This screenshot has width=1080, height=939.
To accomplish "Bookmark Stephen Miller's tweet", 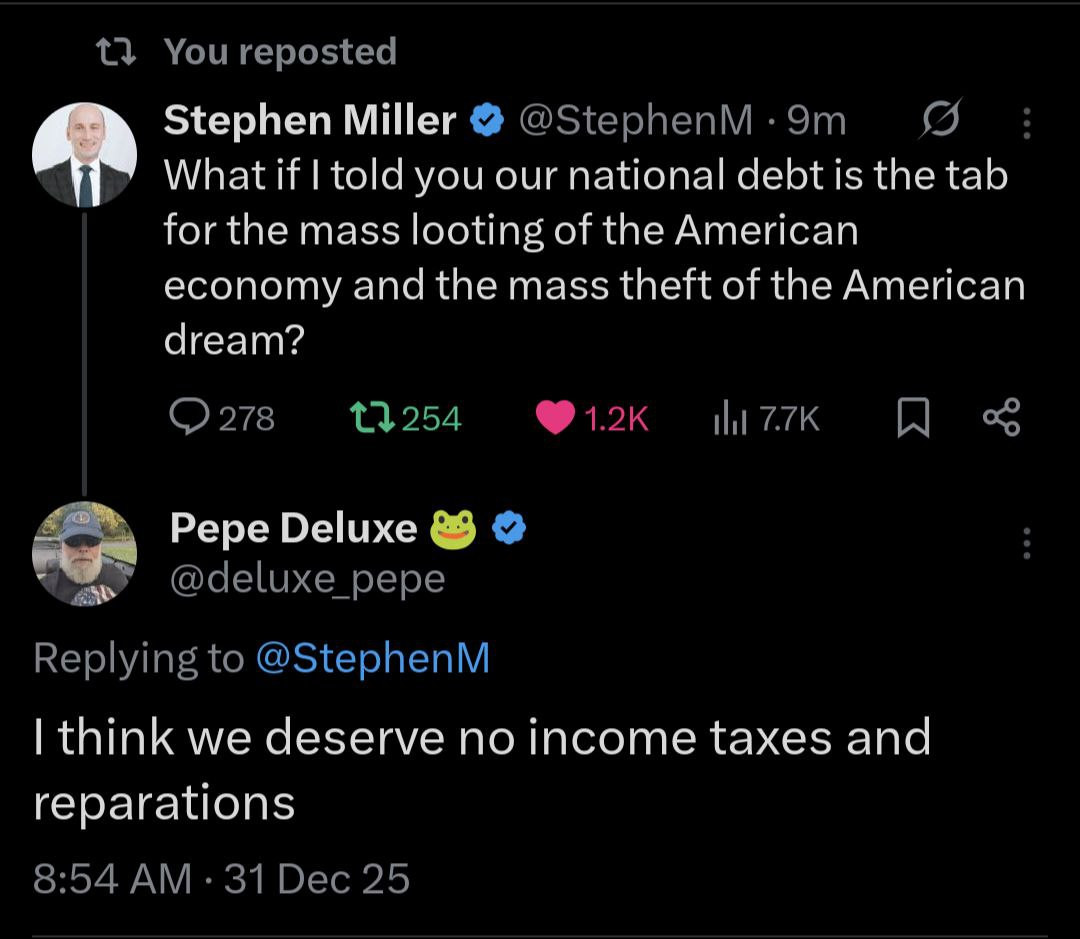I will [910, 418].
